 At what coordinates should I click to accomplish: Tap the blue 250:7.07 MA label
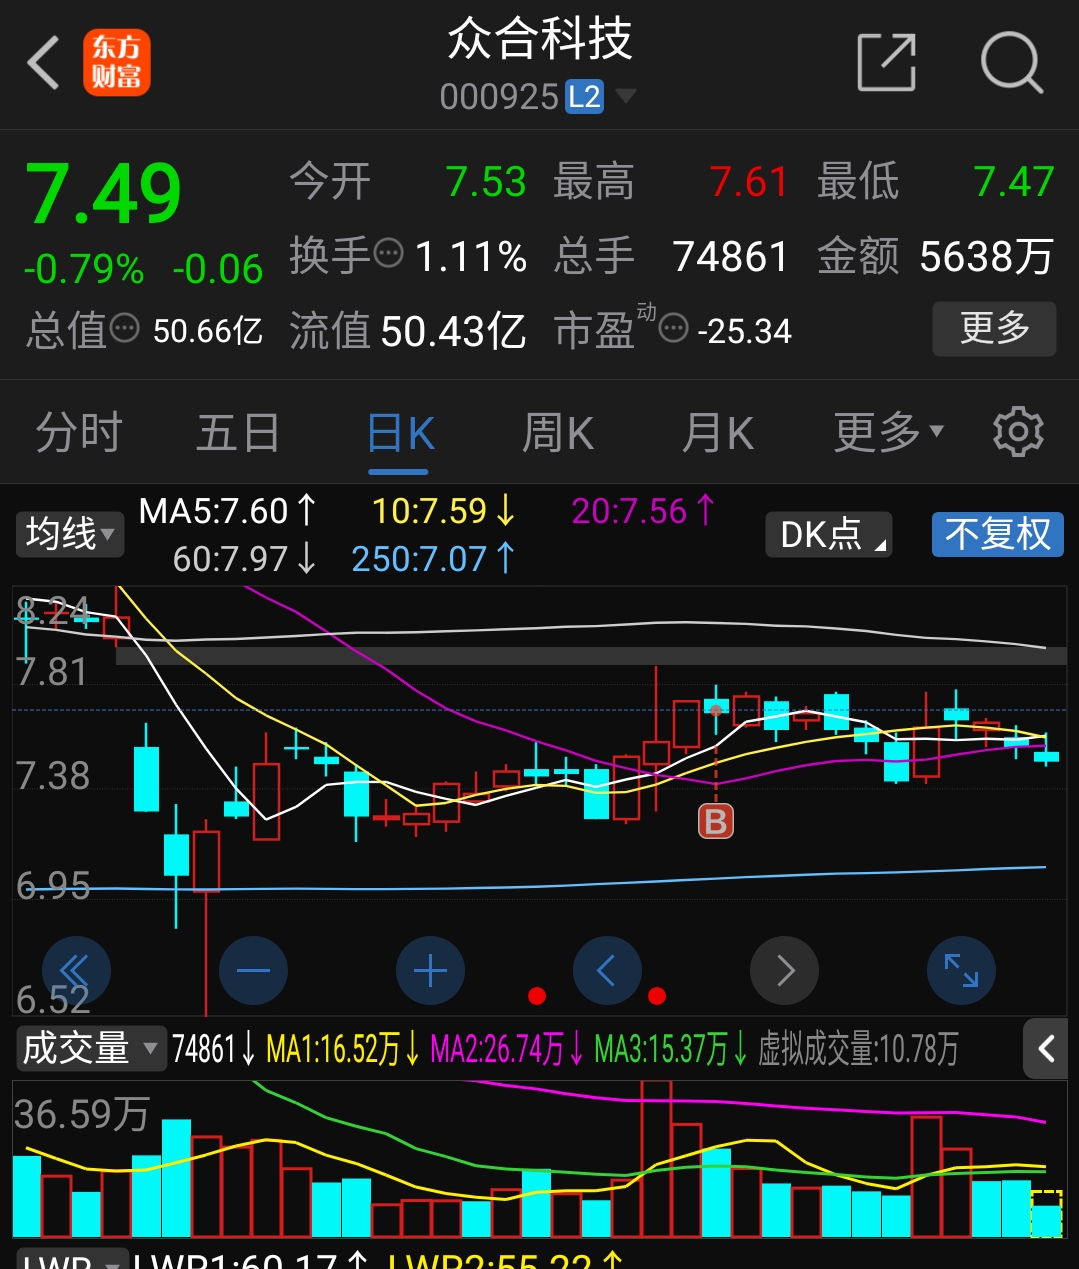pos(433,558)
